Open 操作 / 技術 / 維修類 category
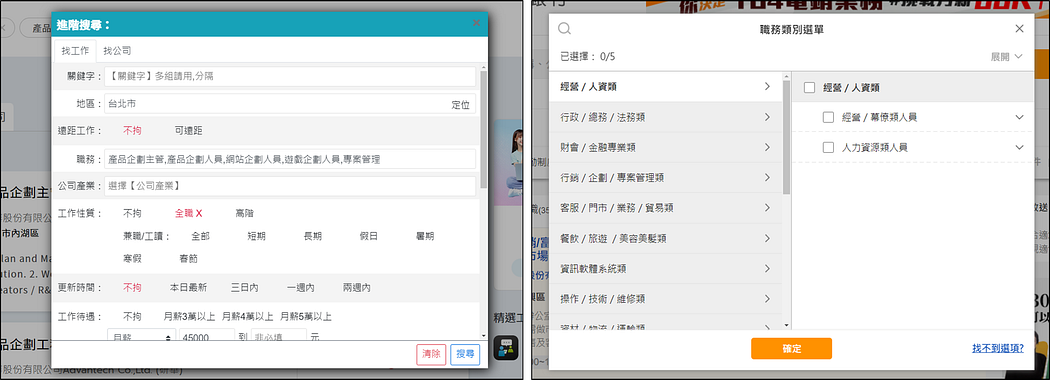This screenshot has width=1050, height=380. pyautogui.click(x=665, y=299)
